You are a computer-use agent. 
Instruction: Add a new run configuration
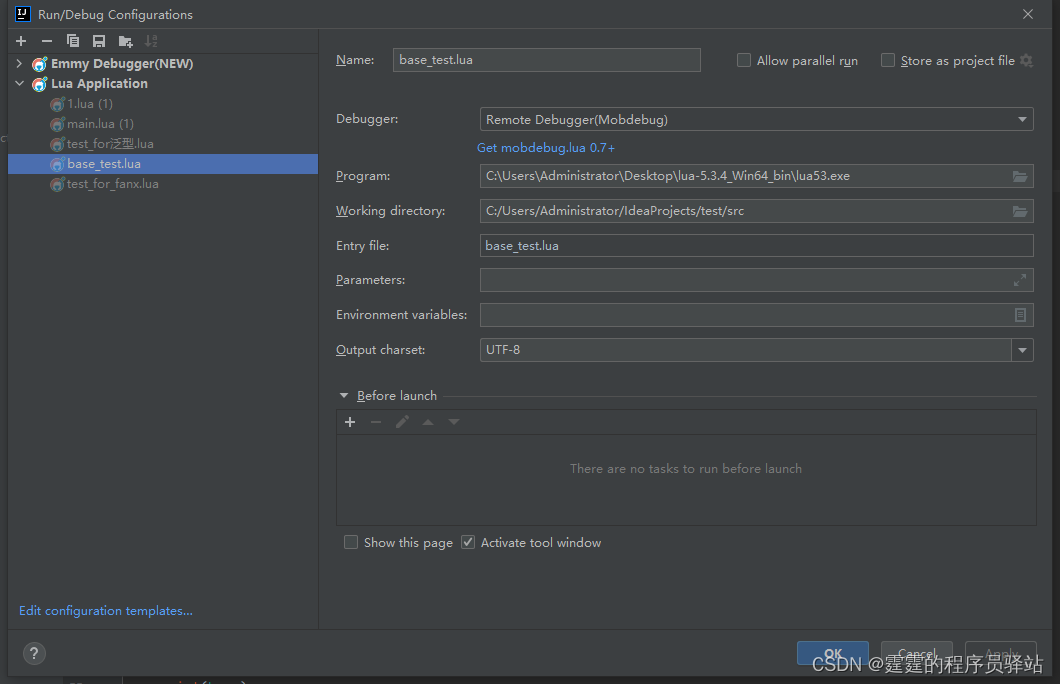[21, 41]
